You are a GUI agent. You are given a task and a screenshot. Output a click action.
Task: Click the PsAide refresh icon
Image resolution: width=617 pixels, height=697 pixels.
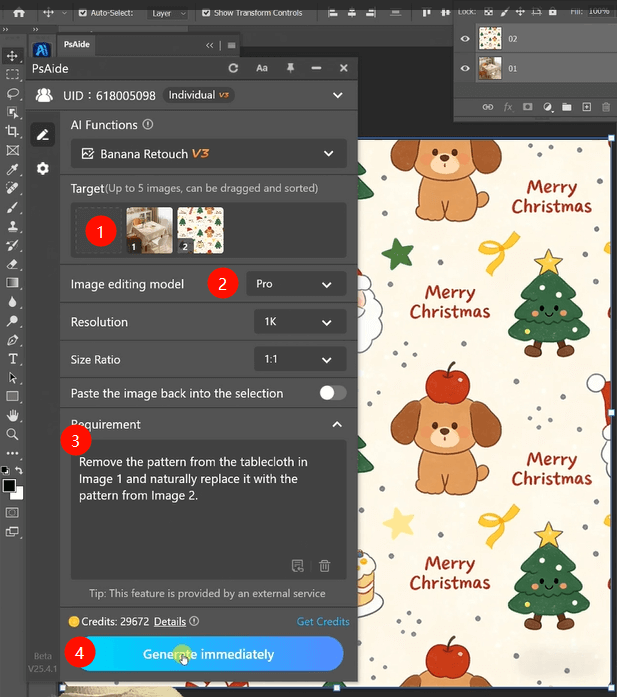[233, 68]
